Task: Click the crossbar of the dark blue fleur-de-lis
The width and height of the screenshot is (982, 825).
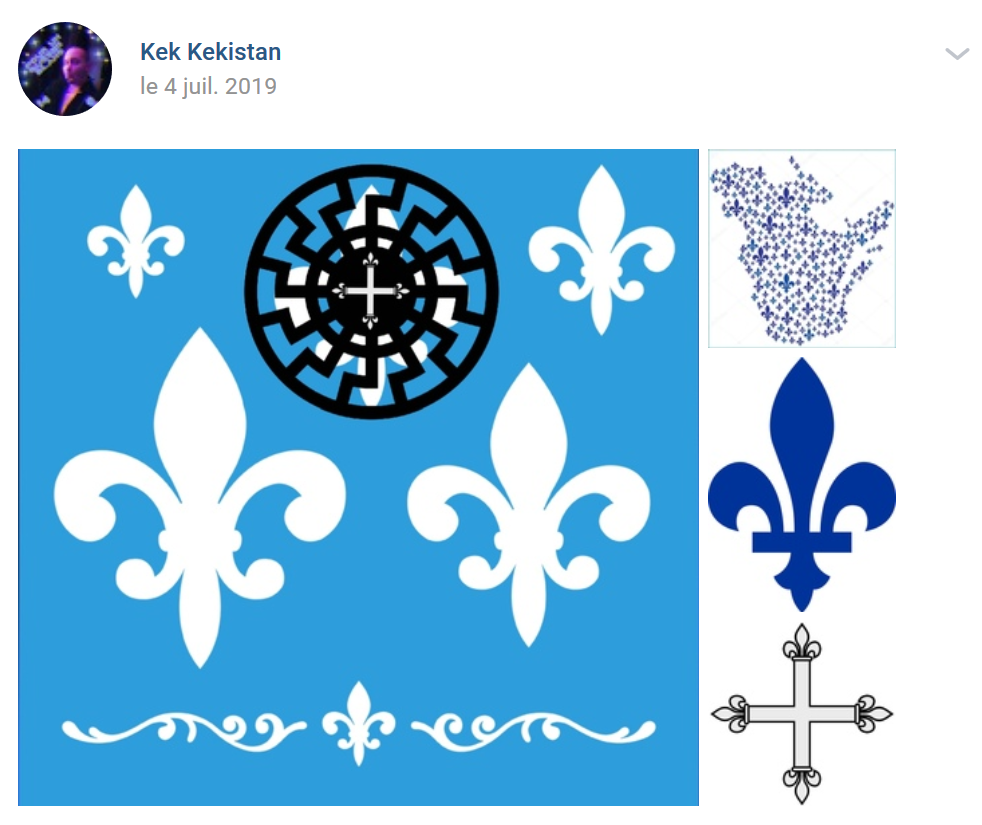Action: coord(802,542)
